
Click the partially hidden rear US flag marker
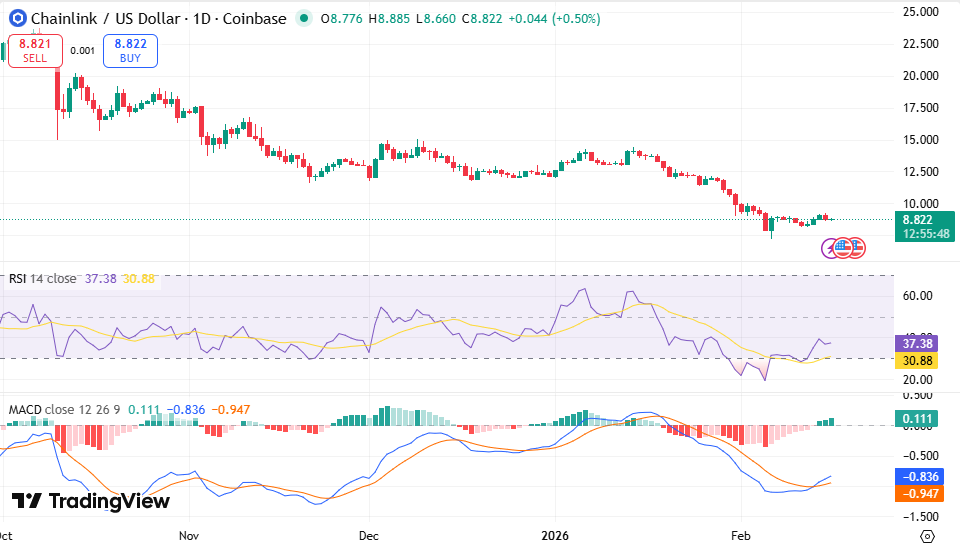[859, 248]
